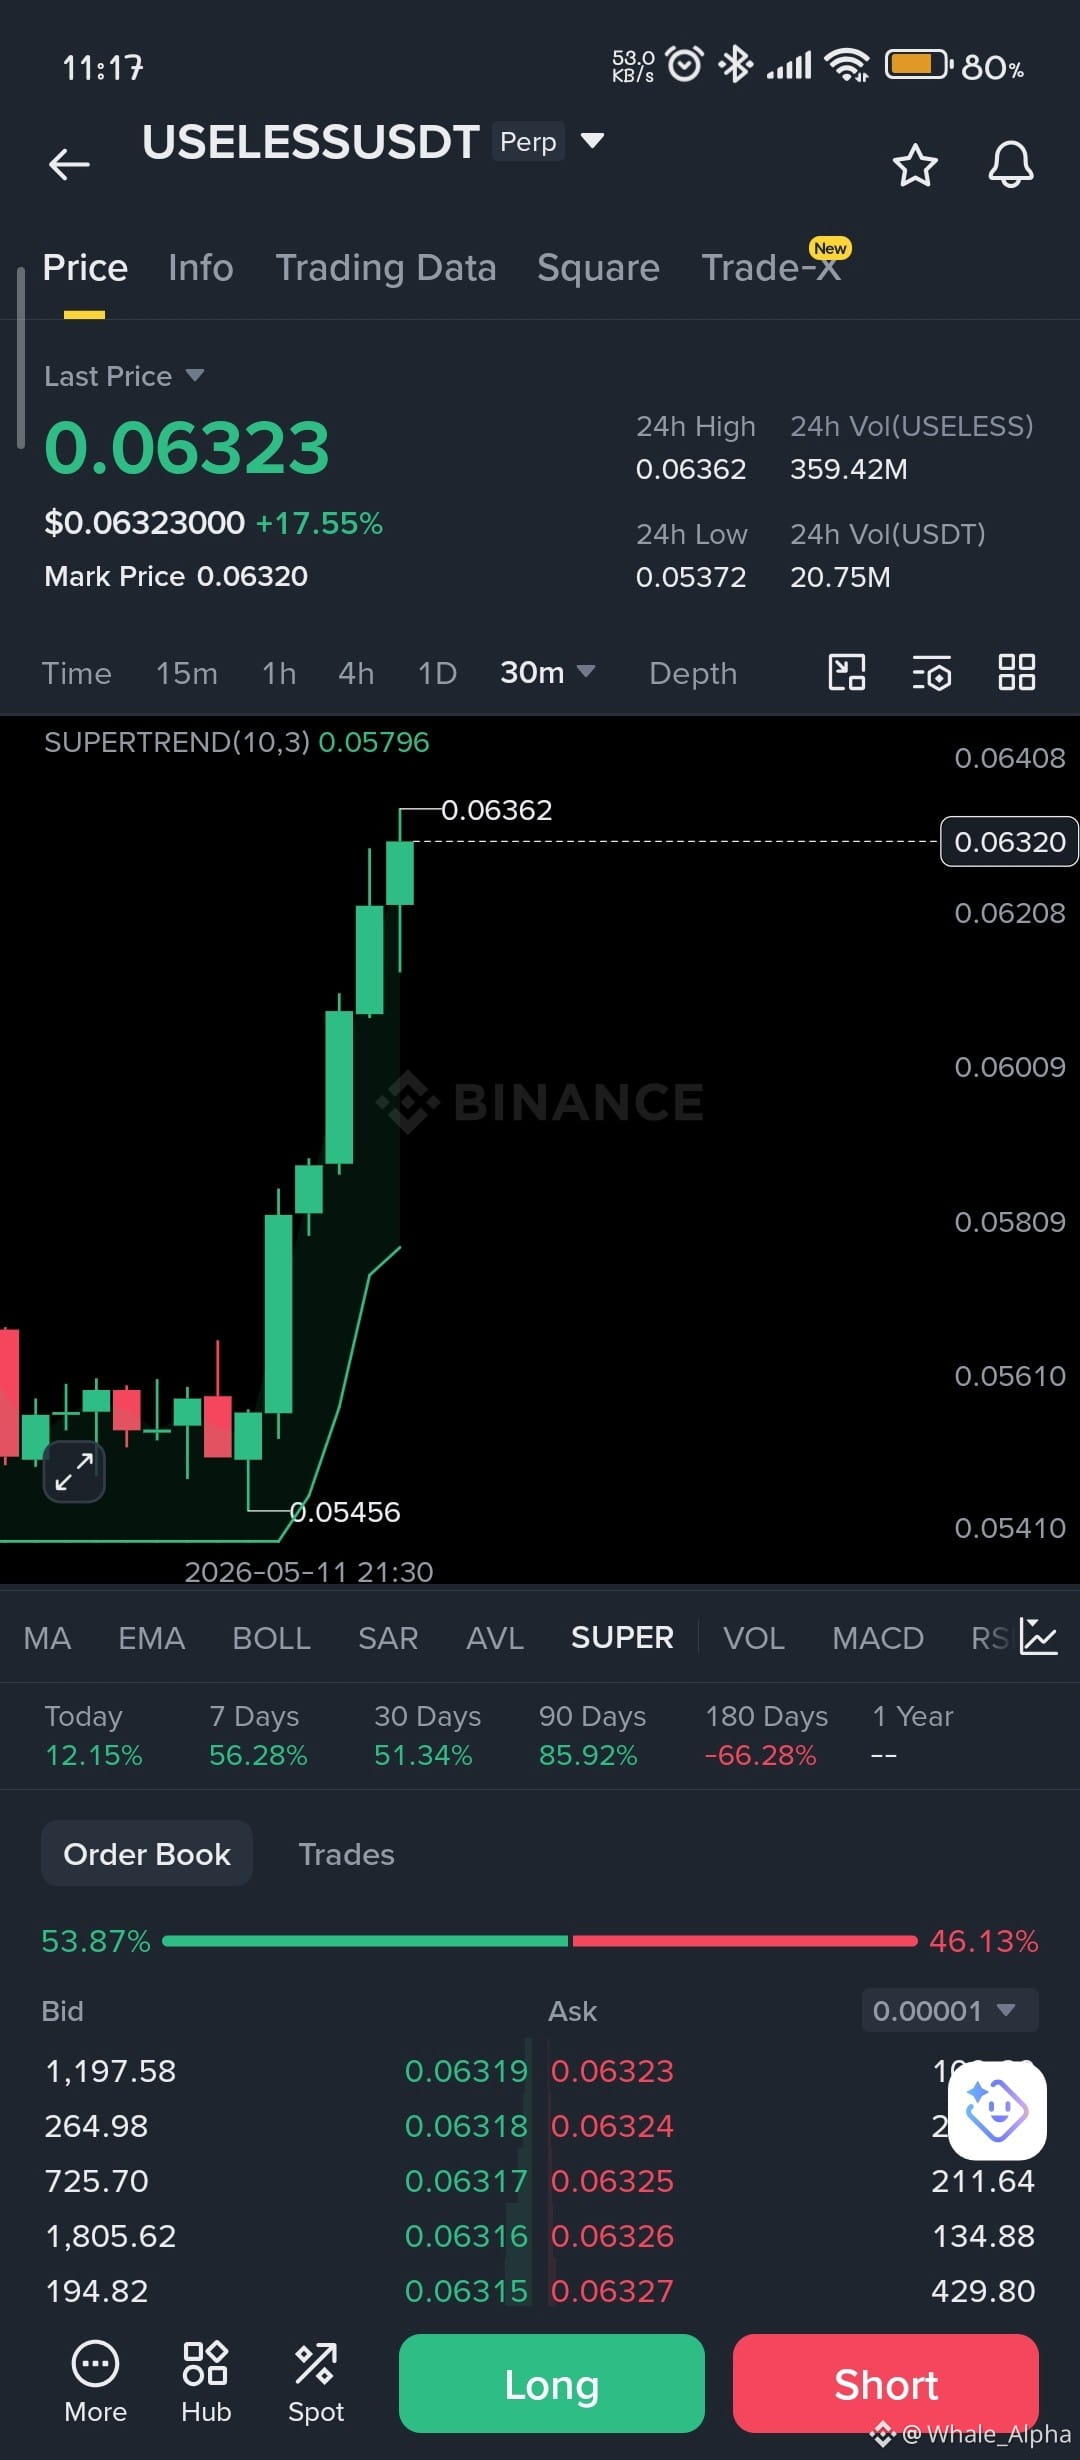Select bid price 0.06318
Screen dimensions: 1080x2460
point(466,2126)
